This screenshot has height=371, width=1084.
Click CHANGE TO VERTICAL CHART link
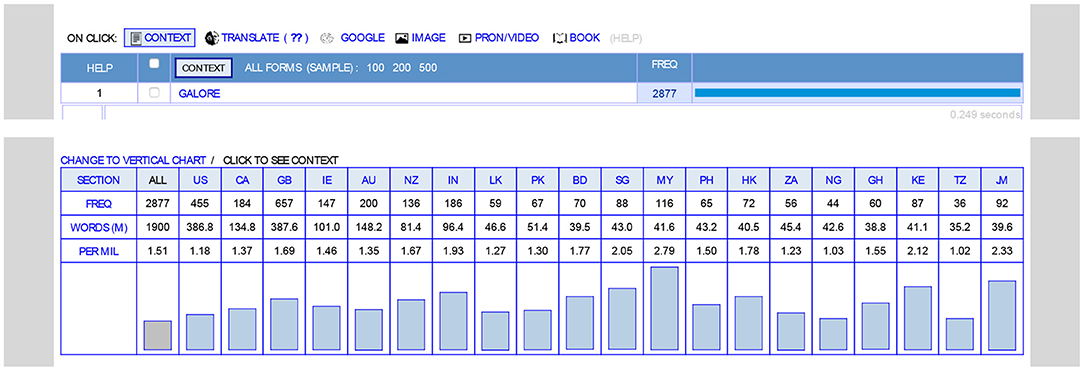click(x=133, y=160)
